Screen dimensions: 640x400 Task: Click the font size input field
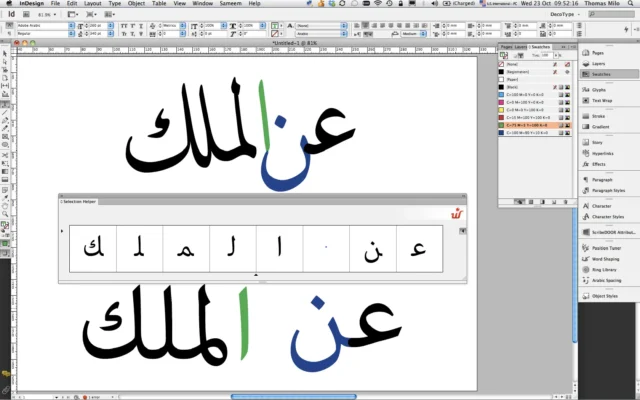[x=97, y=26]
